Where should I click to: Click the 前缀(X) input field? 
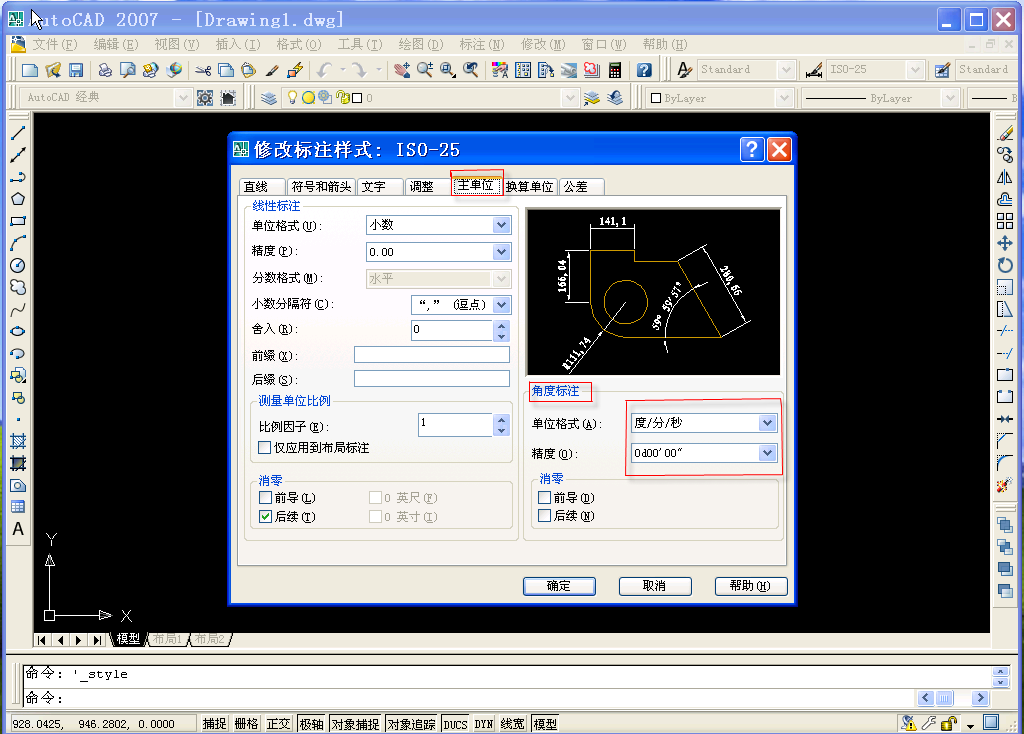click(432, 355)
